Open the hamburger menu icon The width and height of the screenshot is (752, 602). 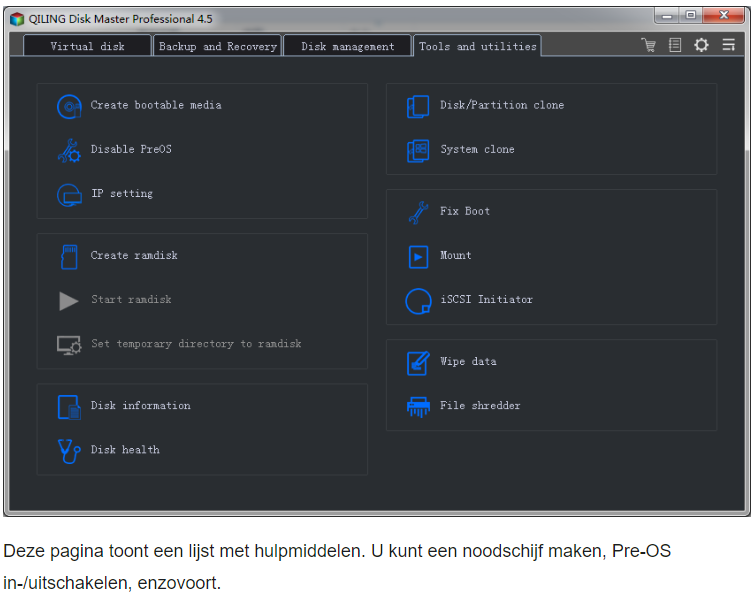tap(728, 45)
